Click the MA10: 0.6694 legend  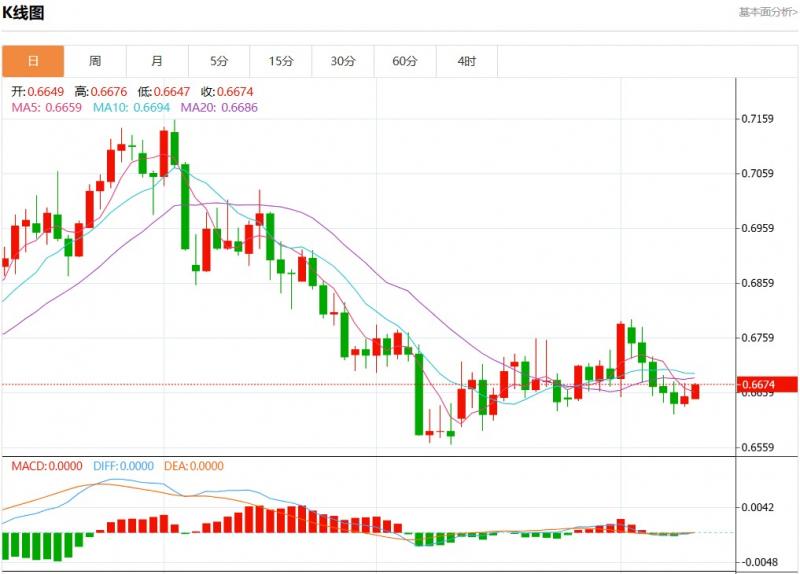click(131, 108)
